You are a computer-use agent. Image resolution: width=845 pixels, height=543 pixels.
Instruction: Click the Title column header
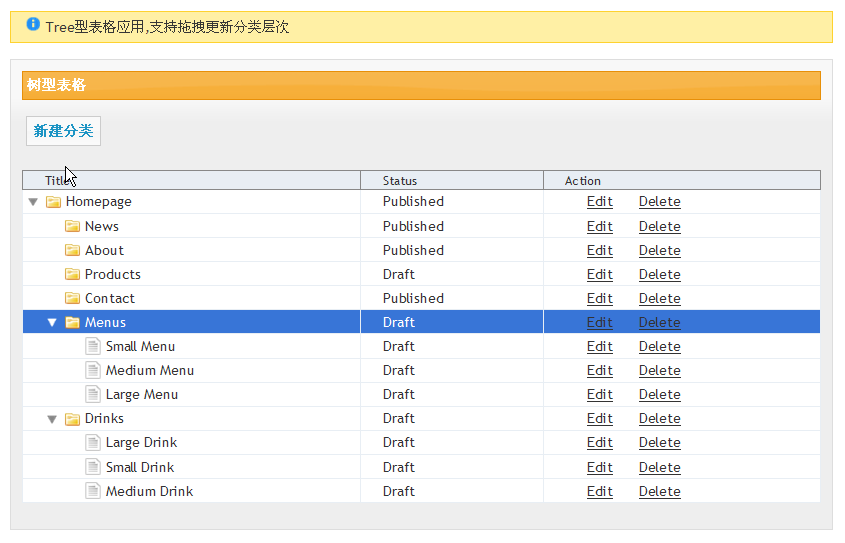(191, 180)
